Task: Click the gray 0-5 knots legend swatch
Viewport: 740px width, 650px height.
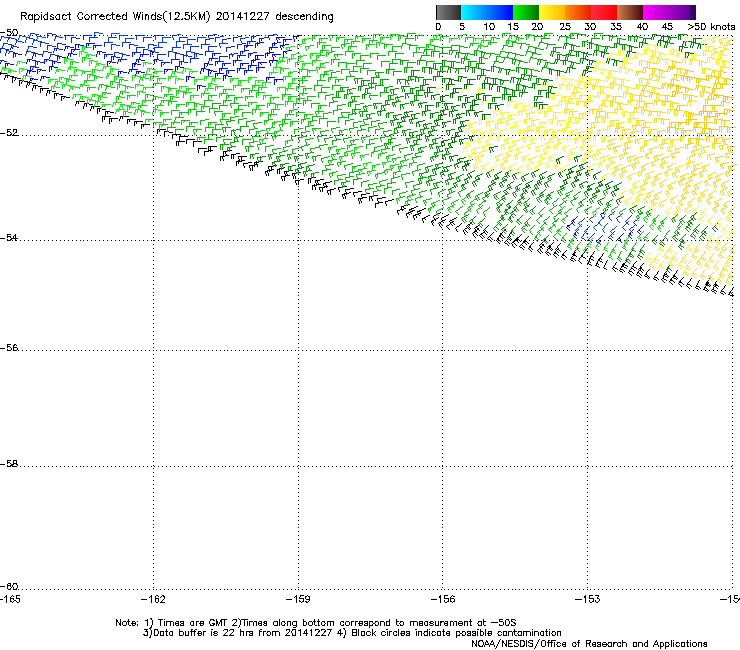Action: 448,12
